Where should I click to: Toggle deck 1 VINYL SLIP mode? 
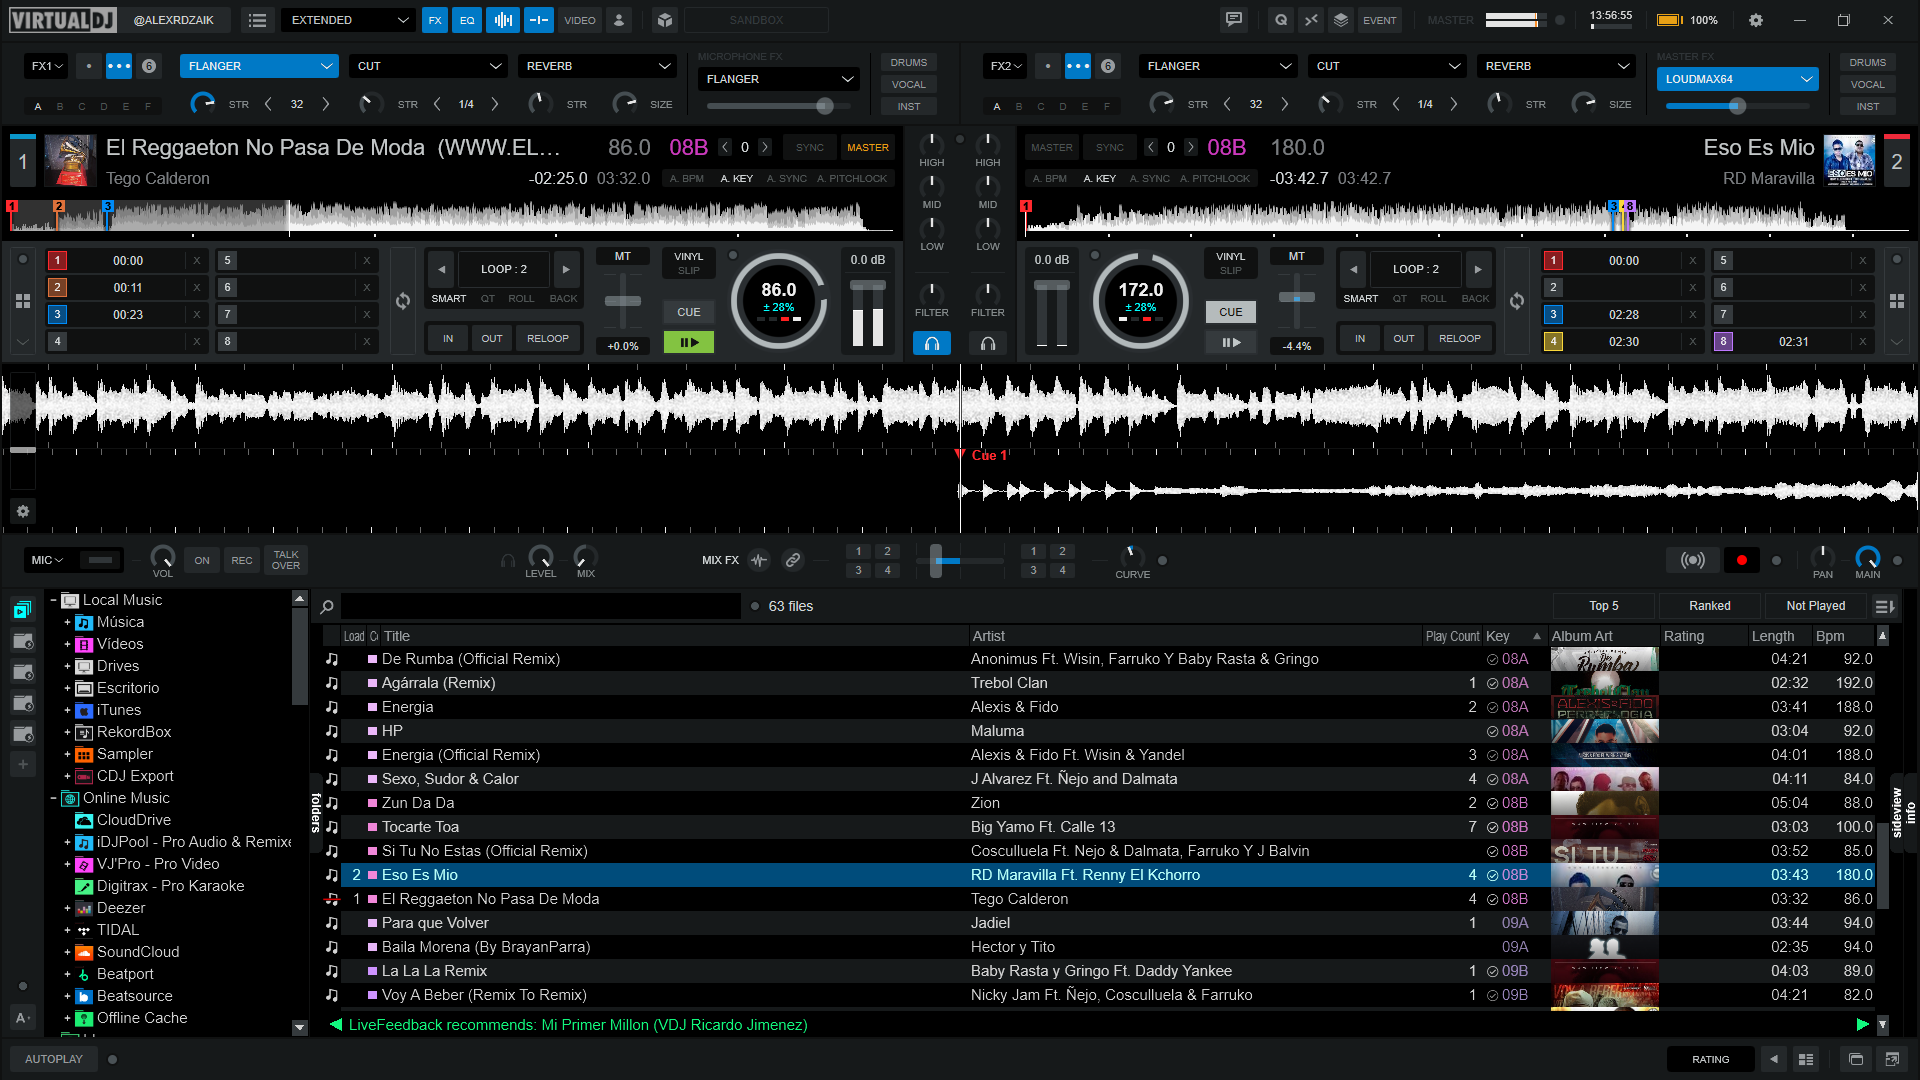[689, 263]
